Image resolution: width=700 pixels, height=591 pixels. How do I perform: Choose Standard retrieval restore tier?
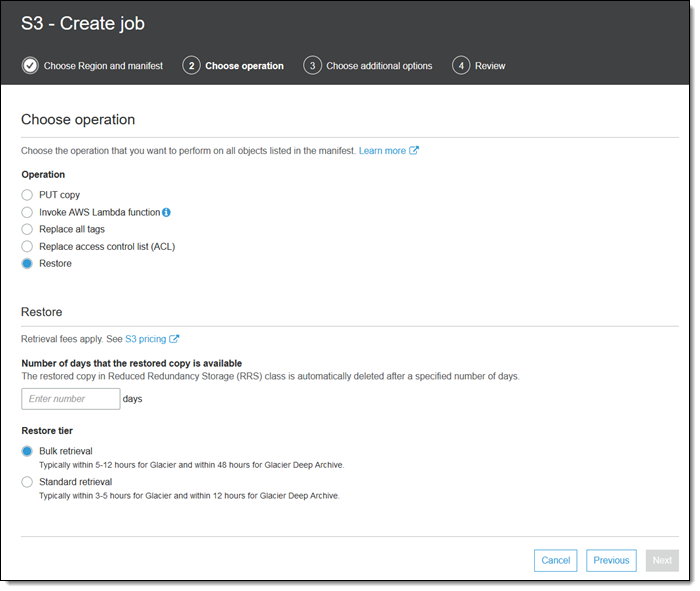pos(27,482)
